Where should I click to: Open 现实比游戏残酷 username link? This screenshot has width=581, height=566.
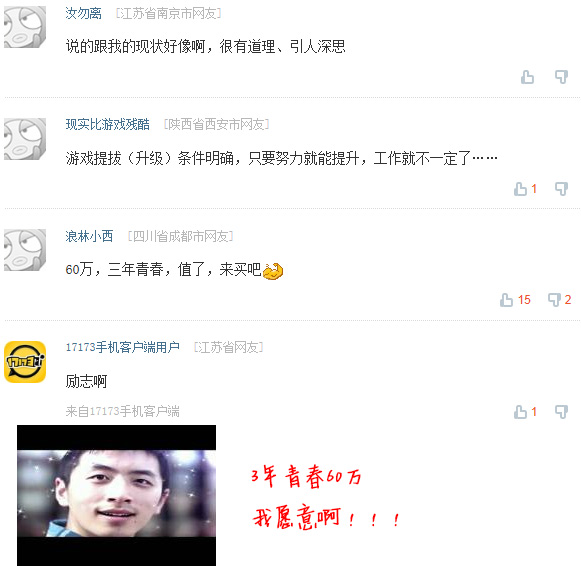(x=107, y=124)
